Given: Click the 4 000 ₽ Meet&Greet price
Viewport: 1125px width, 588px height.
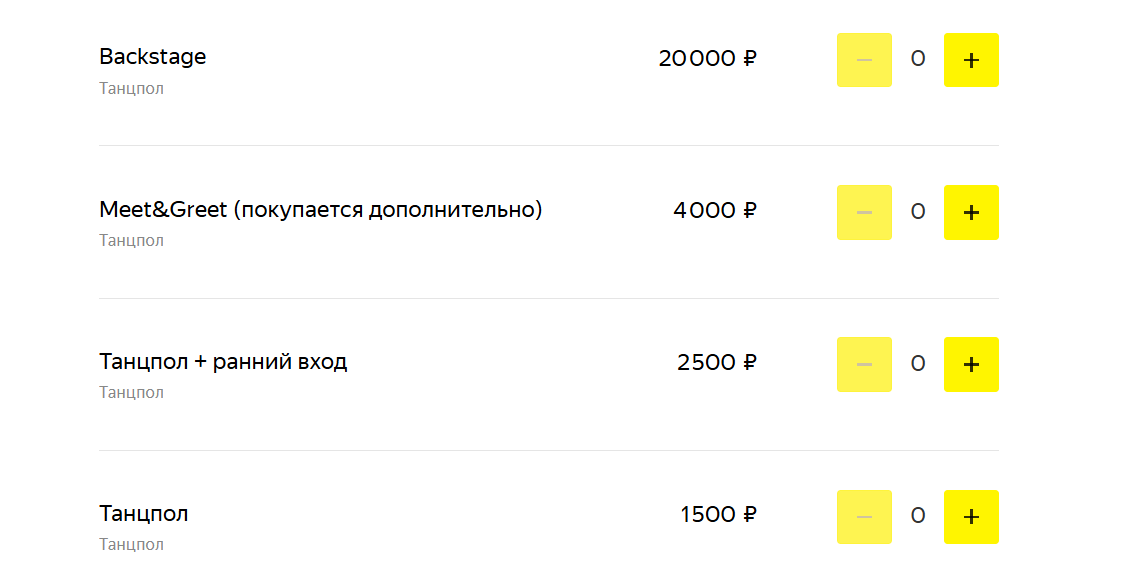Looking at the screenshot, I should coord(714,210).
